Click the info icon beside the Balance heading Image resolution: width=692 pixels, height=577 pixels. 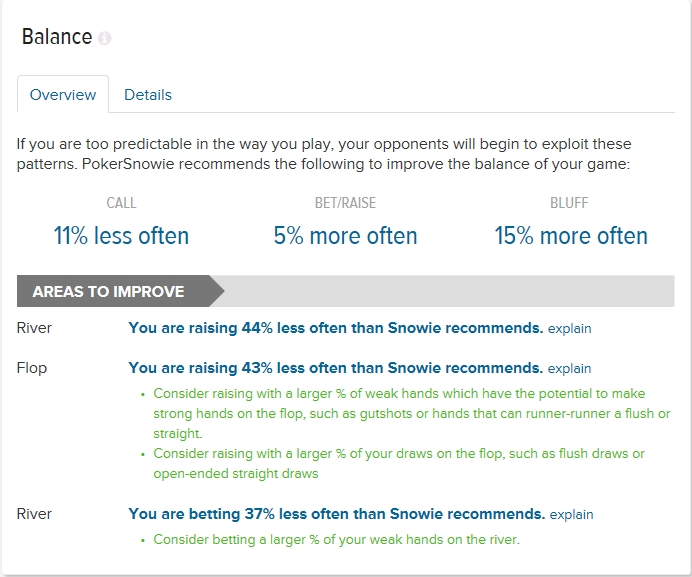[105, 38]
